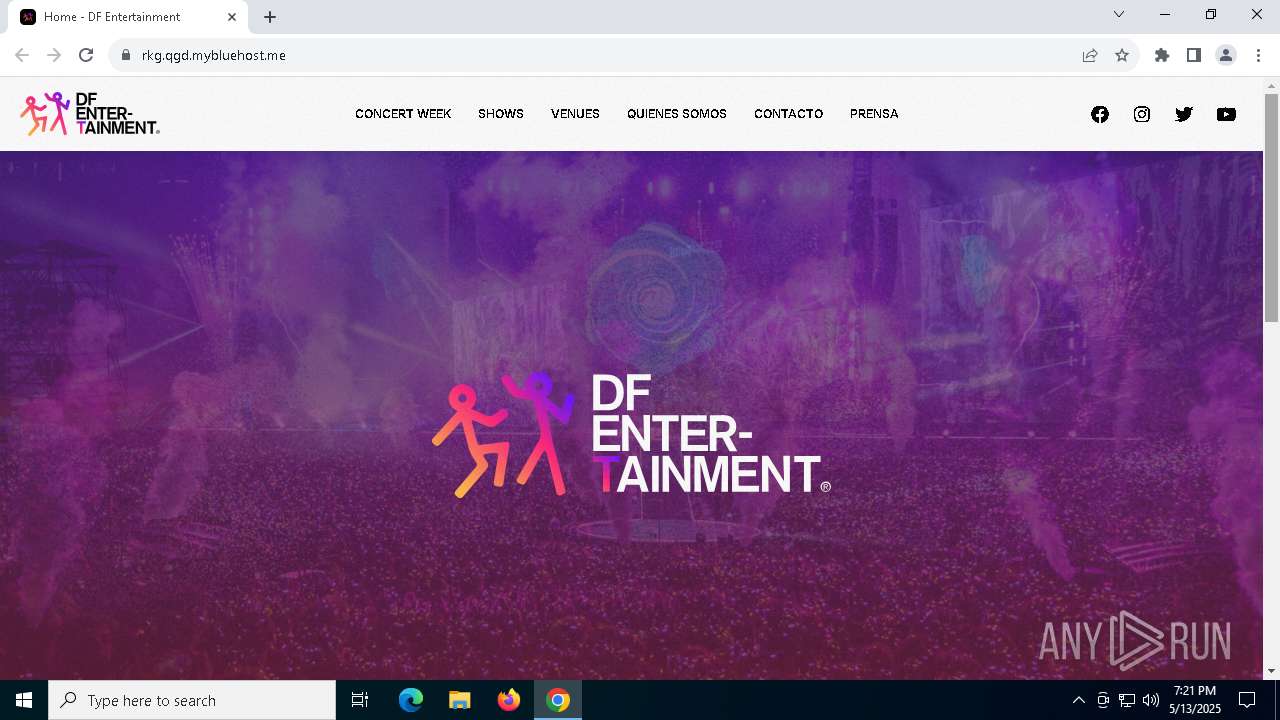
Task: Click the Windows taskbar search box
Action: (192, 700)
